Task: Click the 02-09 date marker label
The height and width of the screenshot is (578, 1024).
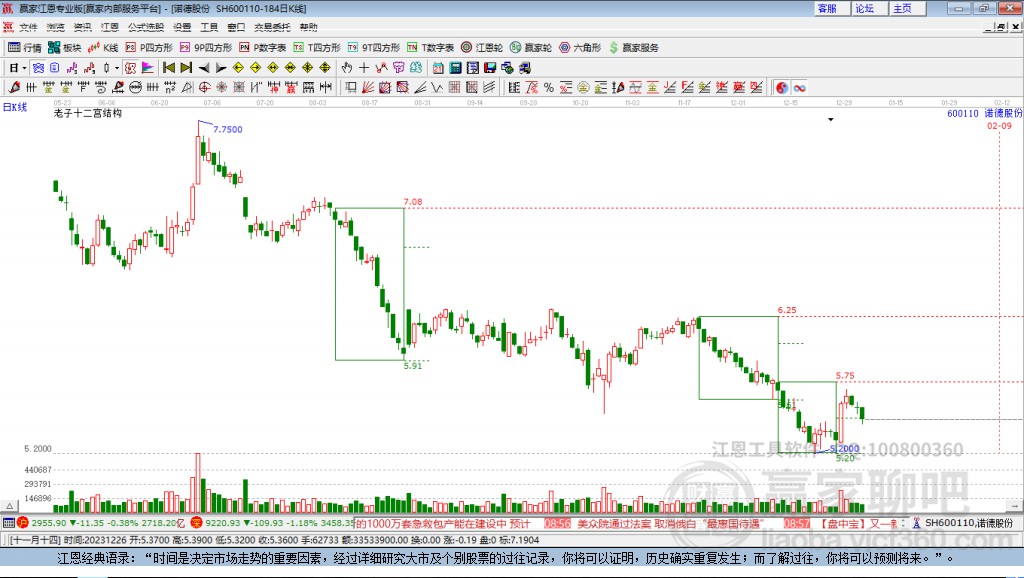Action: click(x=999, y=125)
